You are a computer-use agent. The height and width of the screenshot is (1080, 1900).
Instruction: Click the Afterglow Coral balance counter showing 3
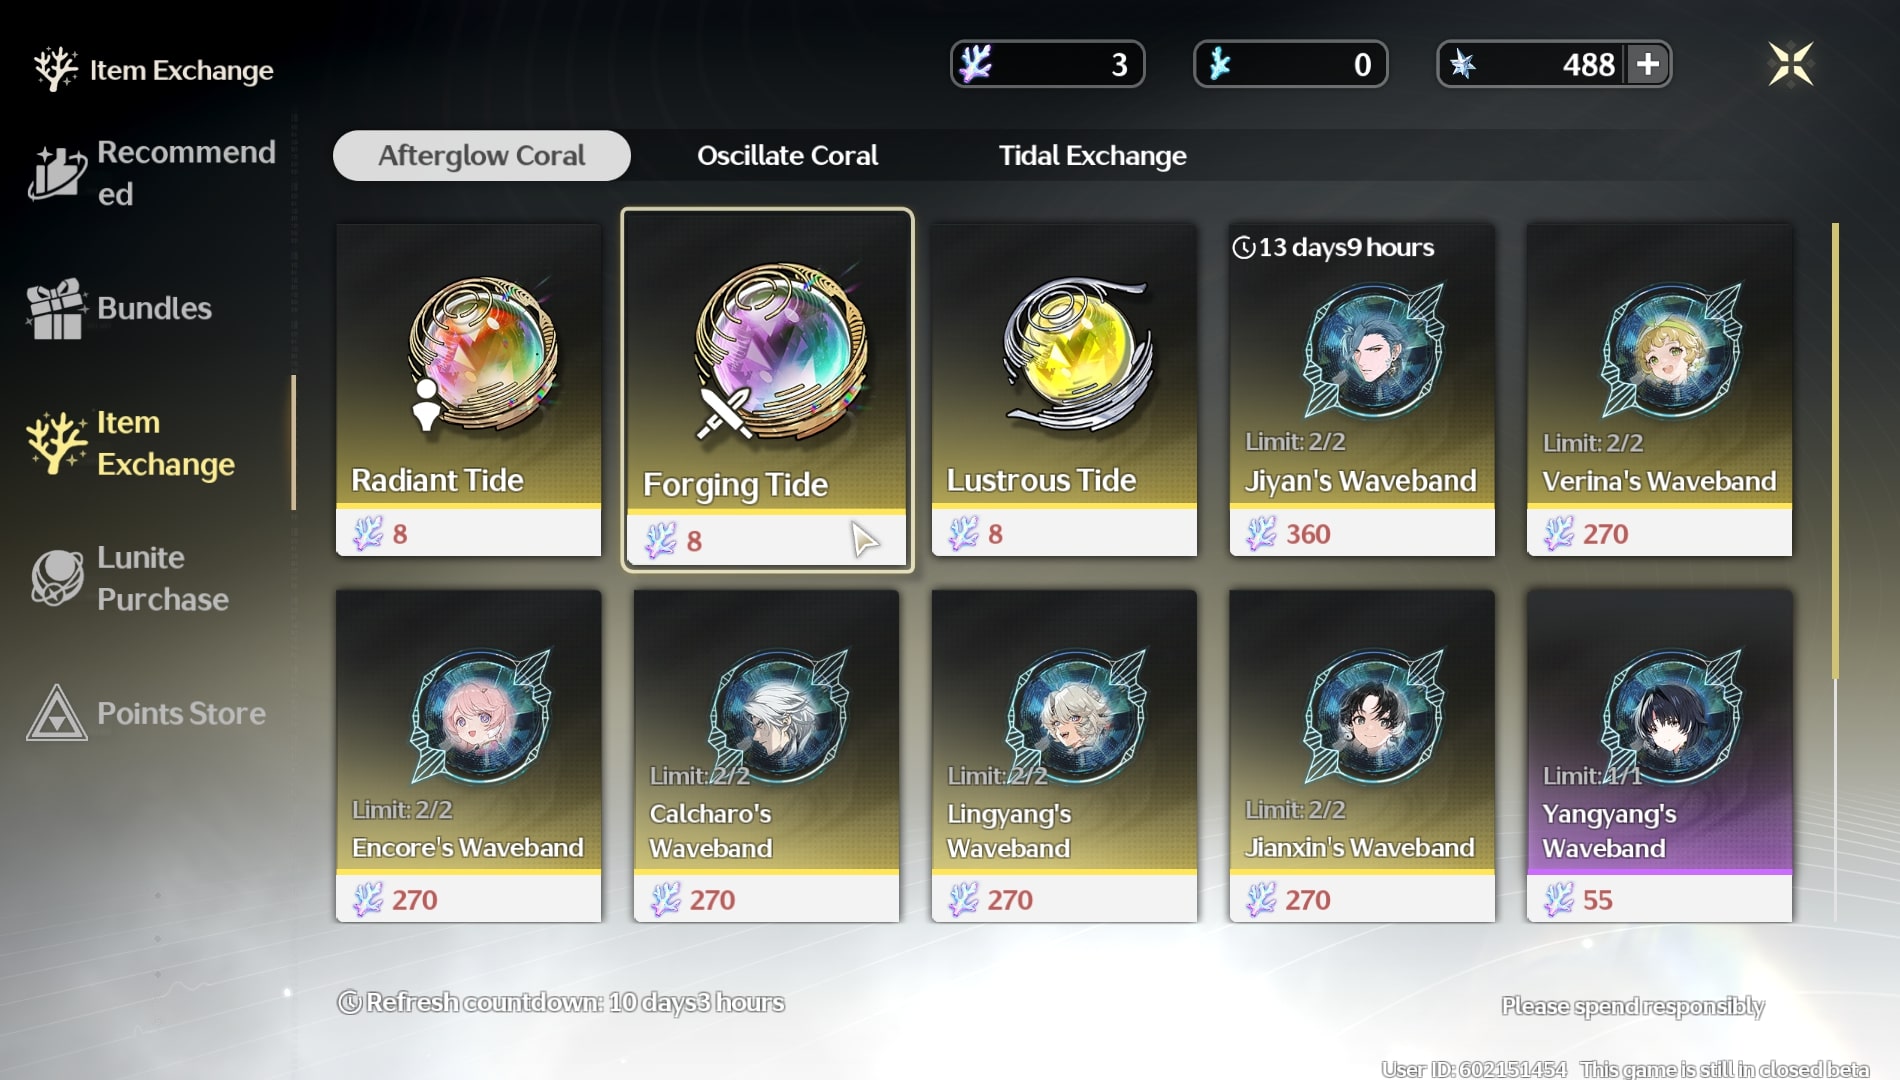click(1047, 65)
